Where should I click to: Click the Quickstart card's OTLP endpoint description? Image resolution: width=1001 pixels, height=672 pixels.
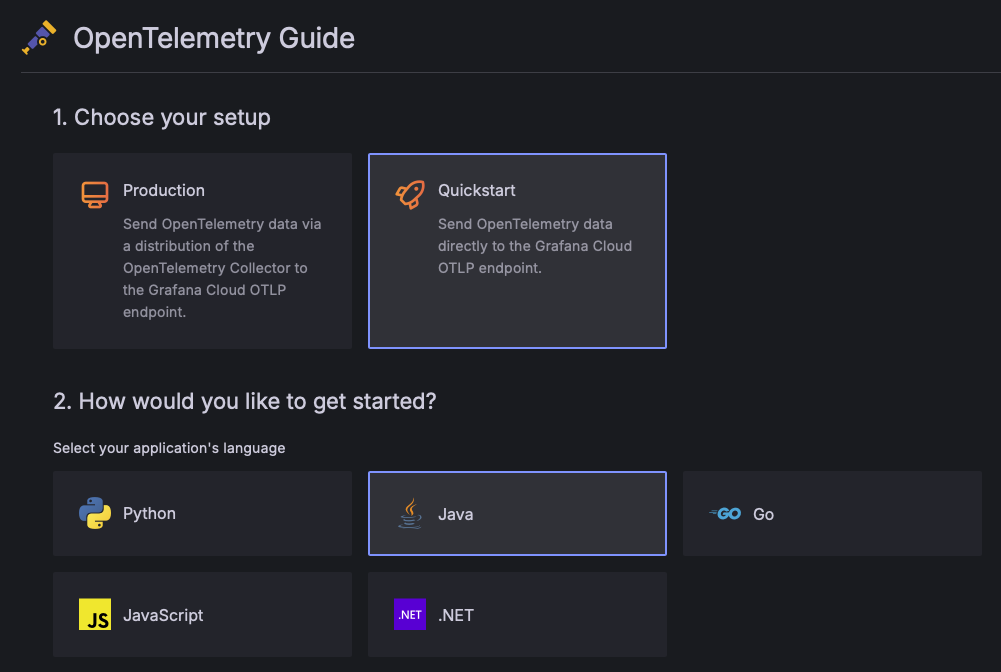535,246
